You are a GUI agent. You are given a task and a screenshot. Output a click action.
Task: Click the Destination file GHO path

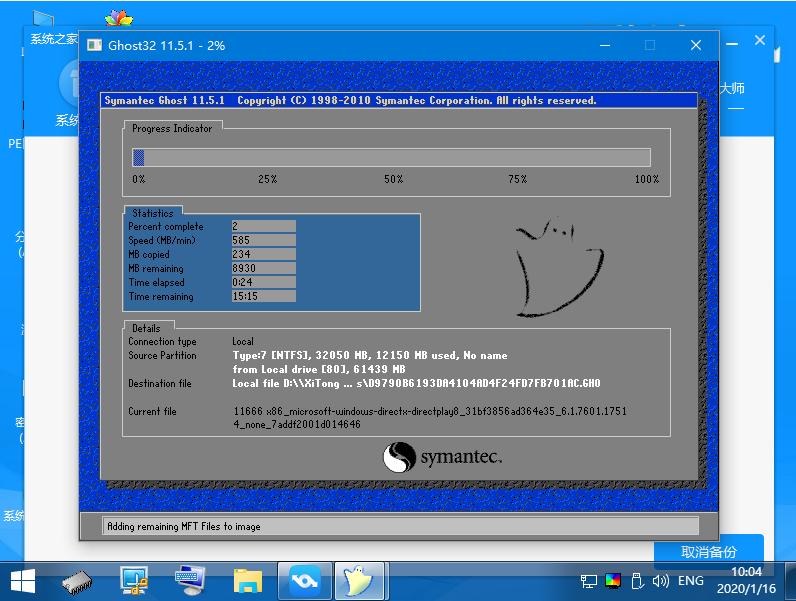[x=416, y=383]
